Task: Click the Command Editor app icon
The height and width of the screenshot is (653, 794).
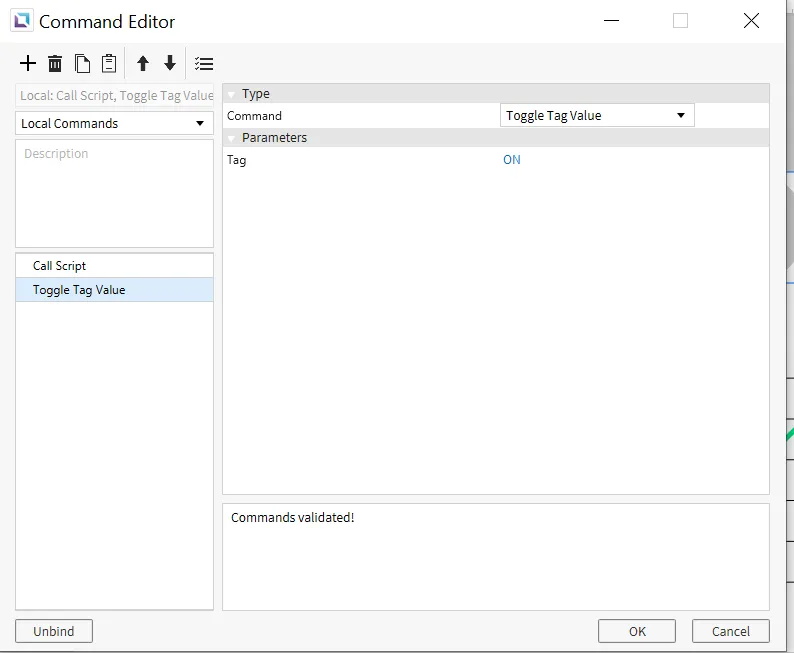Action: pos(21,21)
